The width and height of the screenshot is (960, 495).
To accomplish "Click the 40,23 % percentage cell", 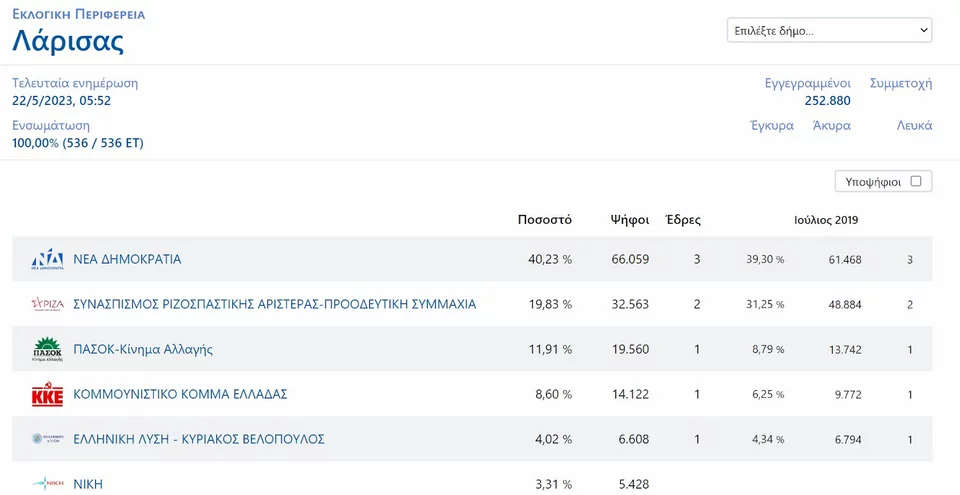I will [550, 259].
